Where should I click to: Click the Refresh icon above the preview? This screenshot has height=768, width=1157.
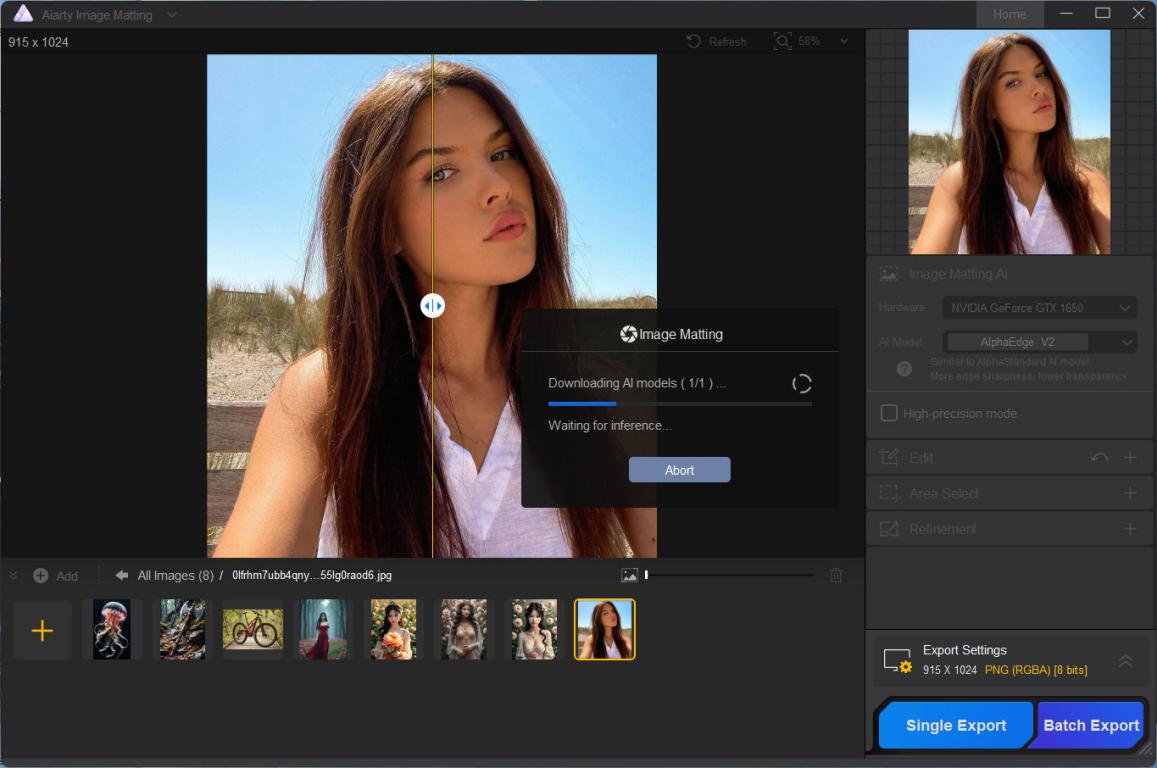point(693,42)
